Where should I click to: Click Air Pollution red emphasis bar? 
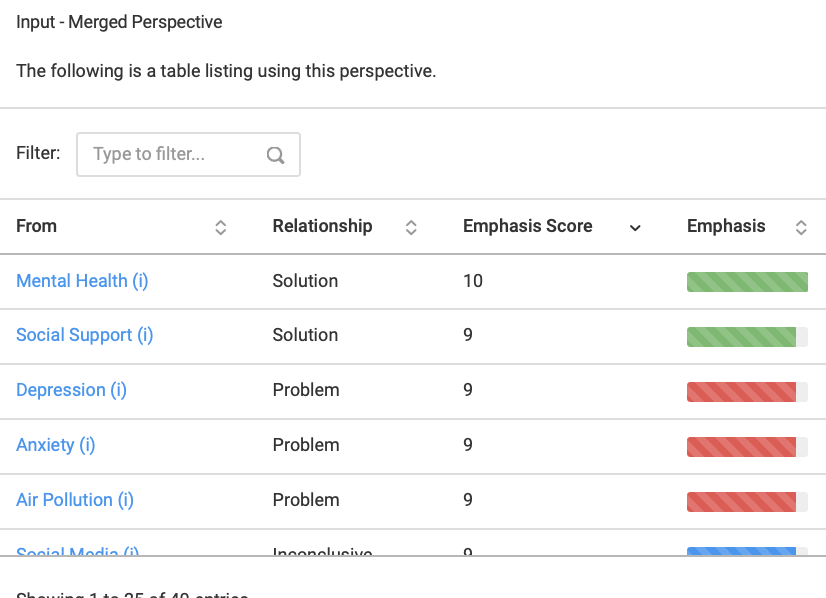pyautogui.click(x=742, y=502)
